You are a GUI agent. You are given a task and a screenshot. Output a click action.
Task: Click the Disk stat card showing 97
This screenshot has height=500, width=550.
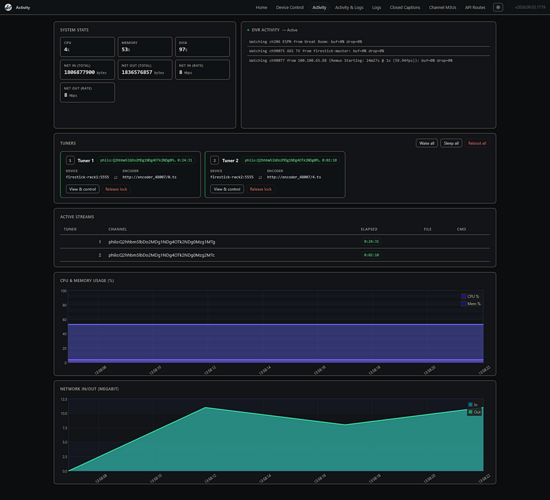(202, 47)
